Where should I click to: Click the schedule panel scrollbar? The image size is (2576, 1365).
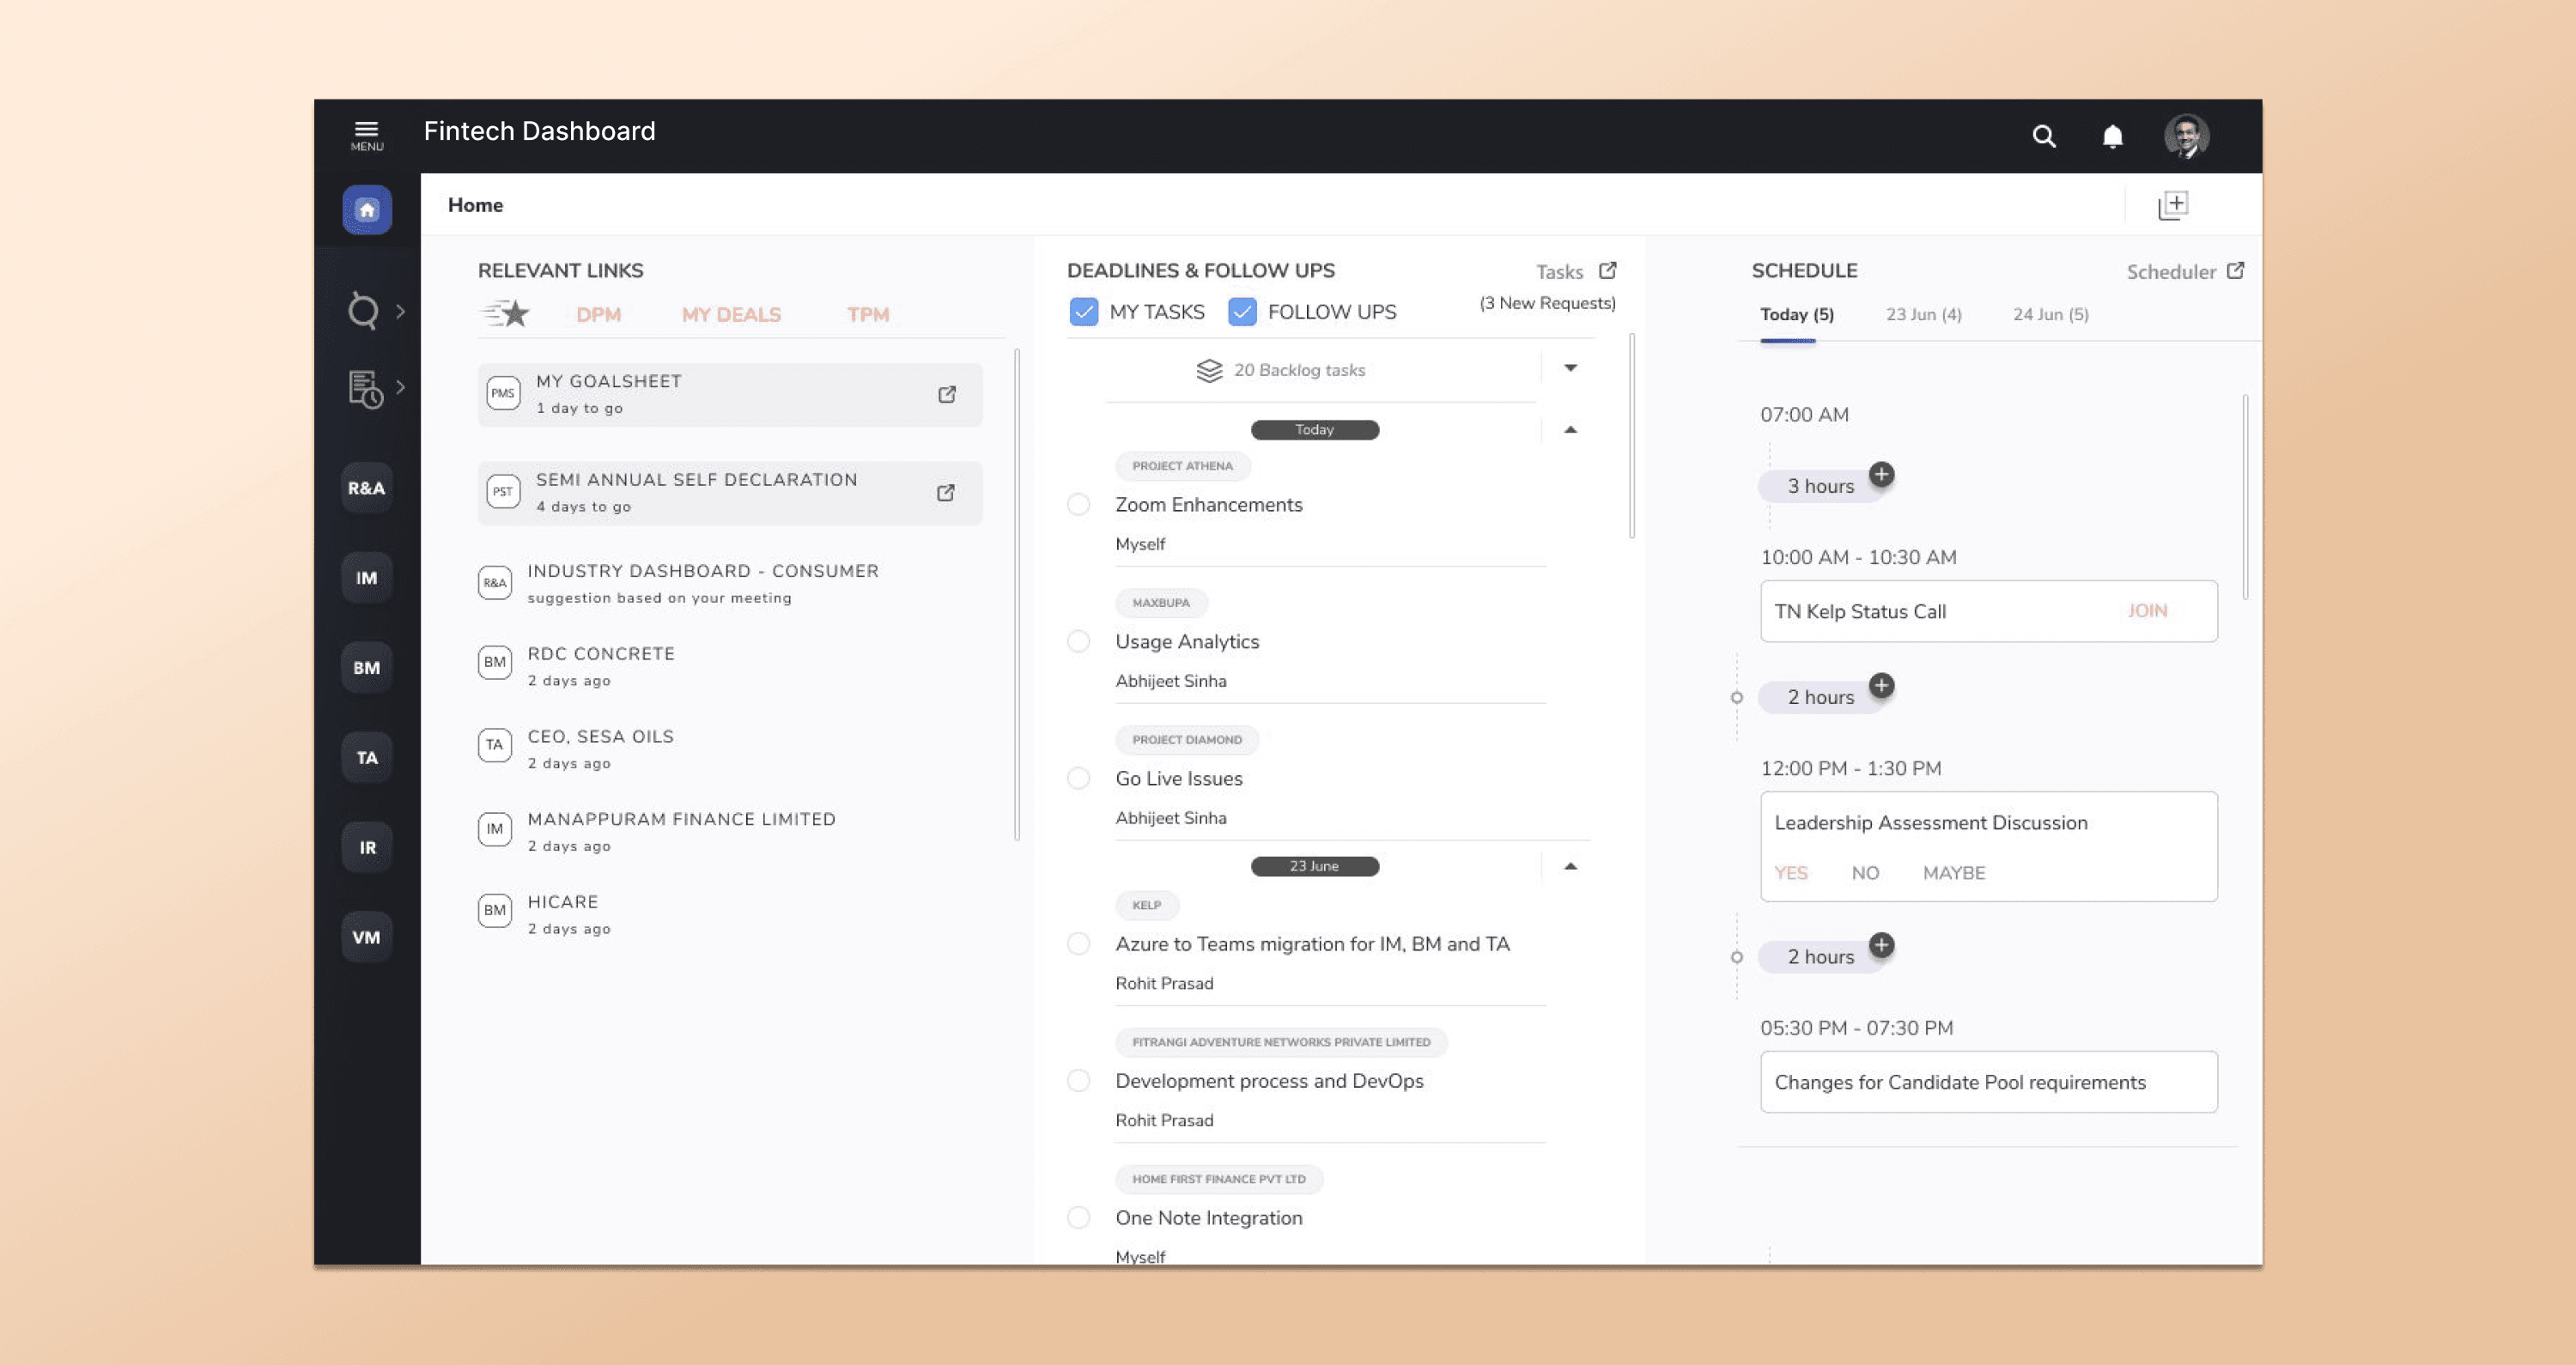[x=2245, y=497]
